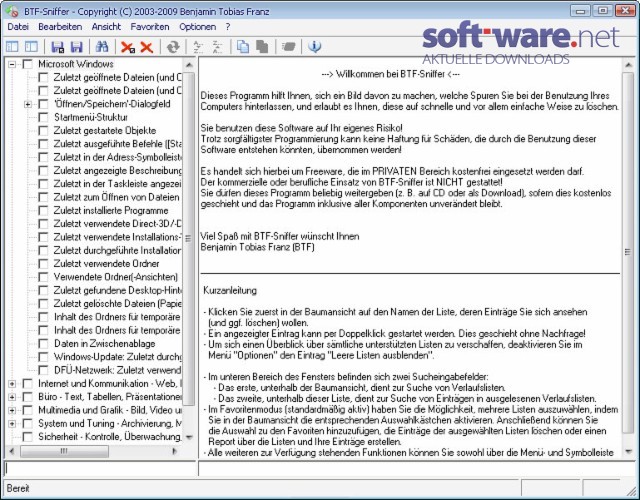The image size is (640, 500).
Task: Click the plain floppy disk save icon
Action: tap(76, 47)
